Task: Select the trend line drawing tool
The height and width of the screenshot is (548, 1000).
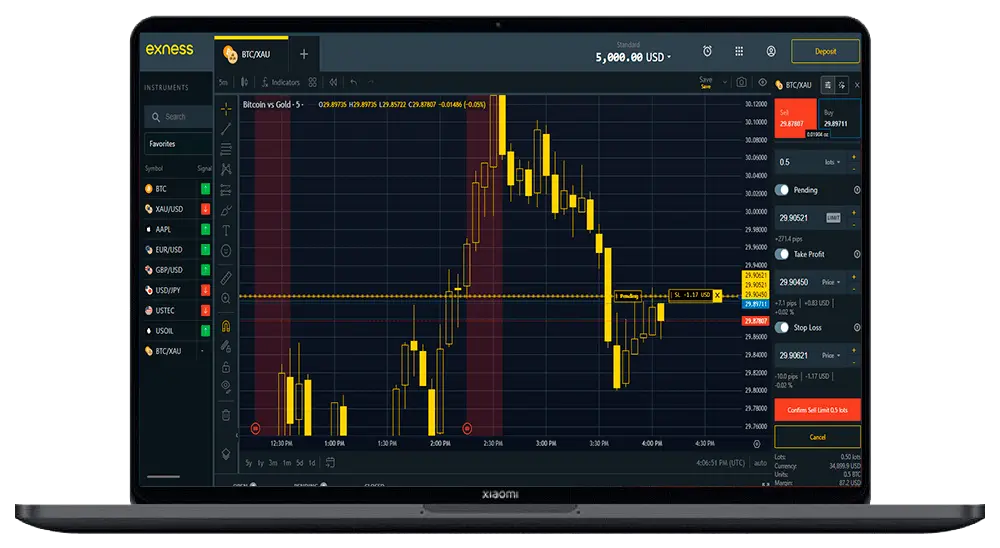Action: coord(226,127)
